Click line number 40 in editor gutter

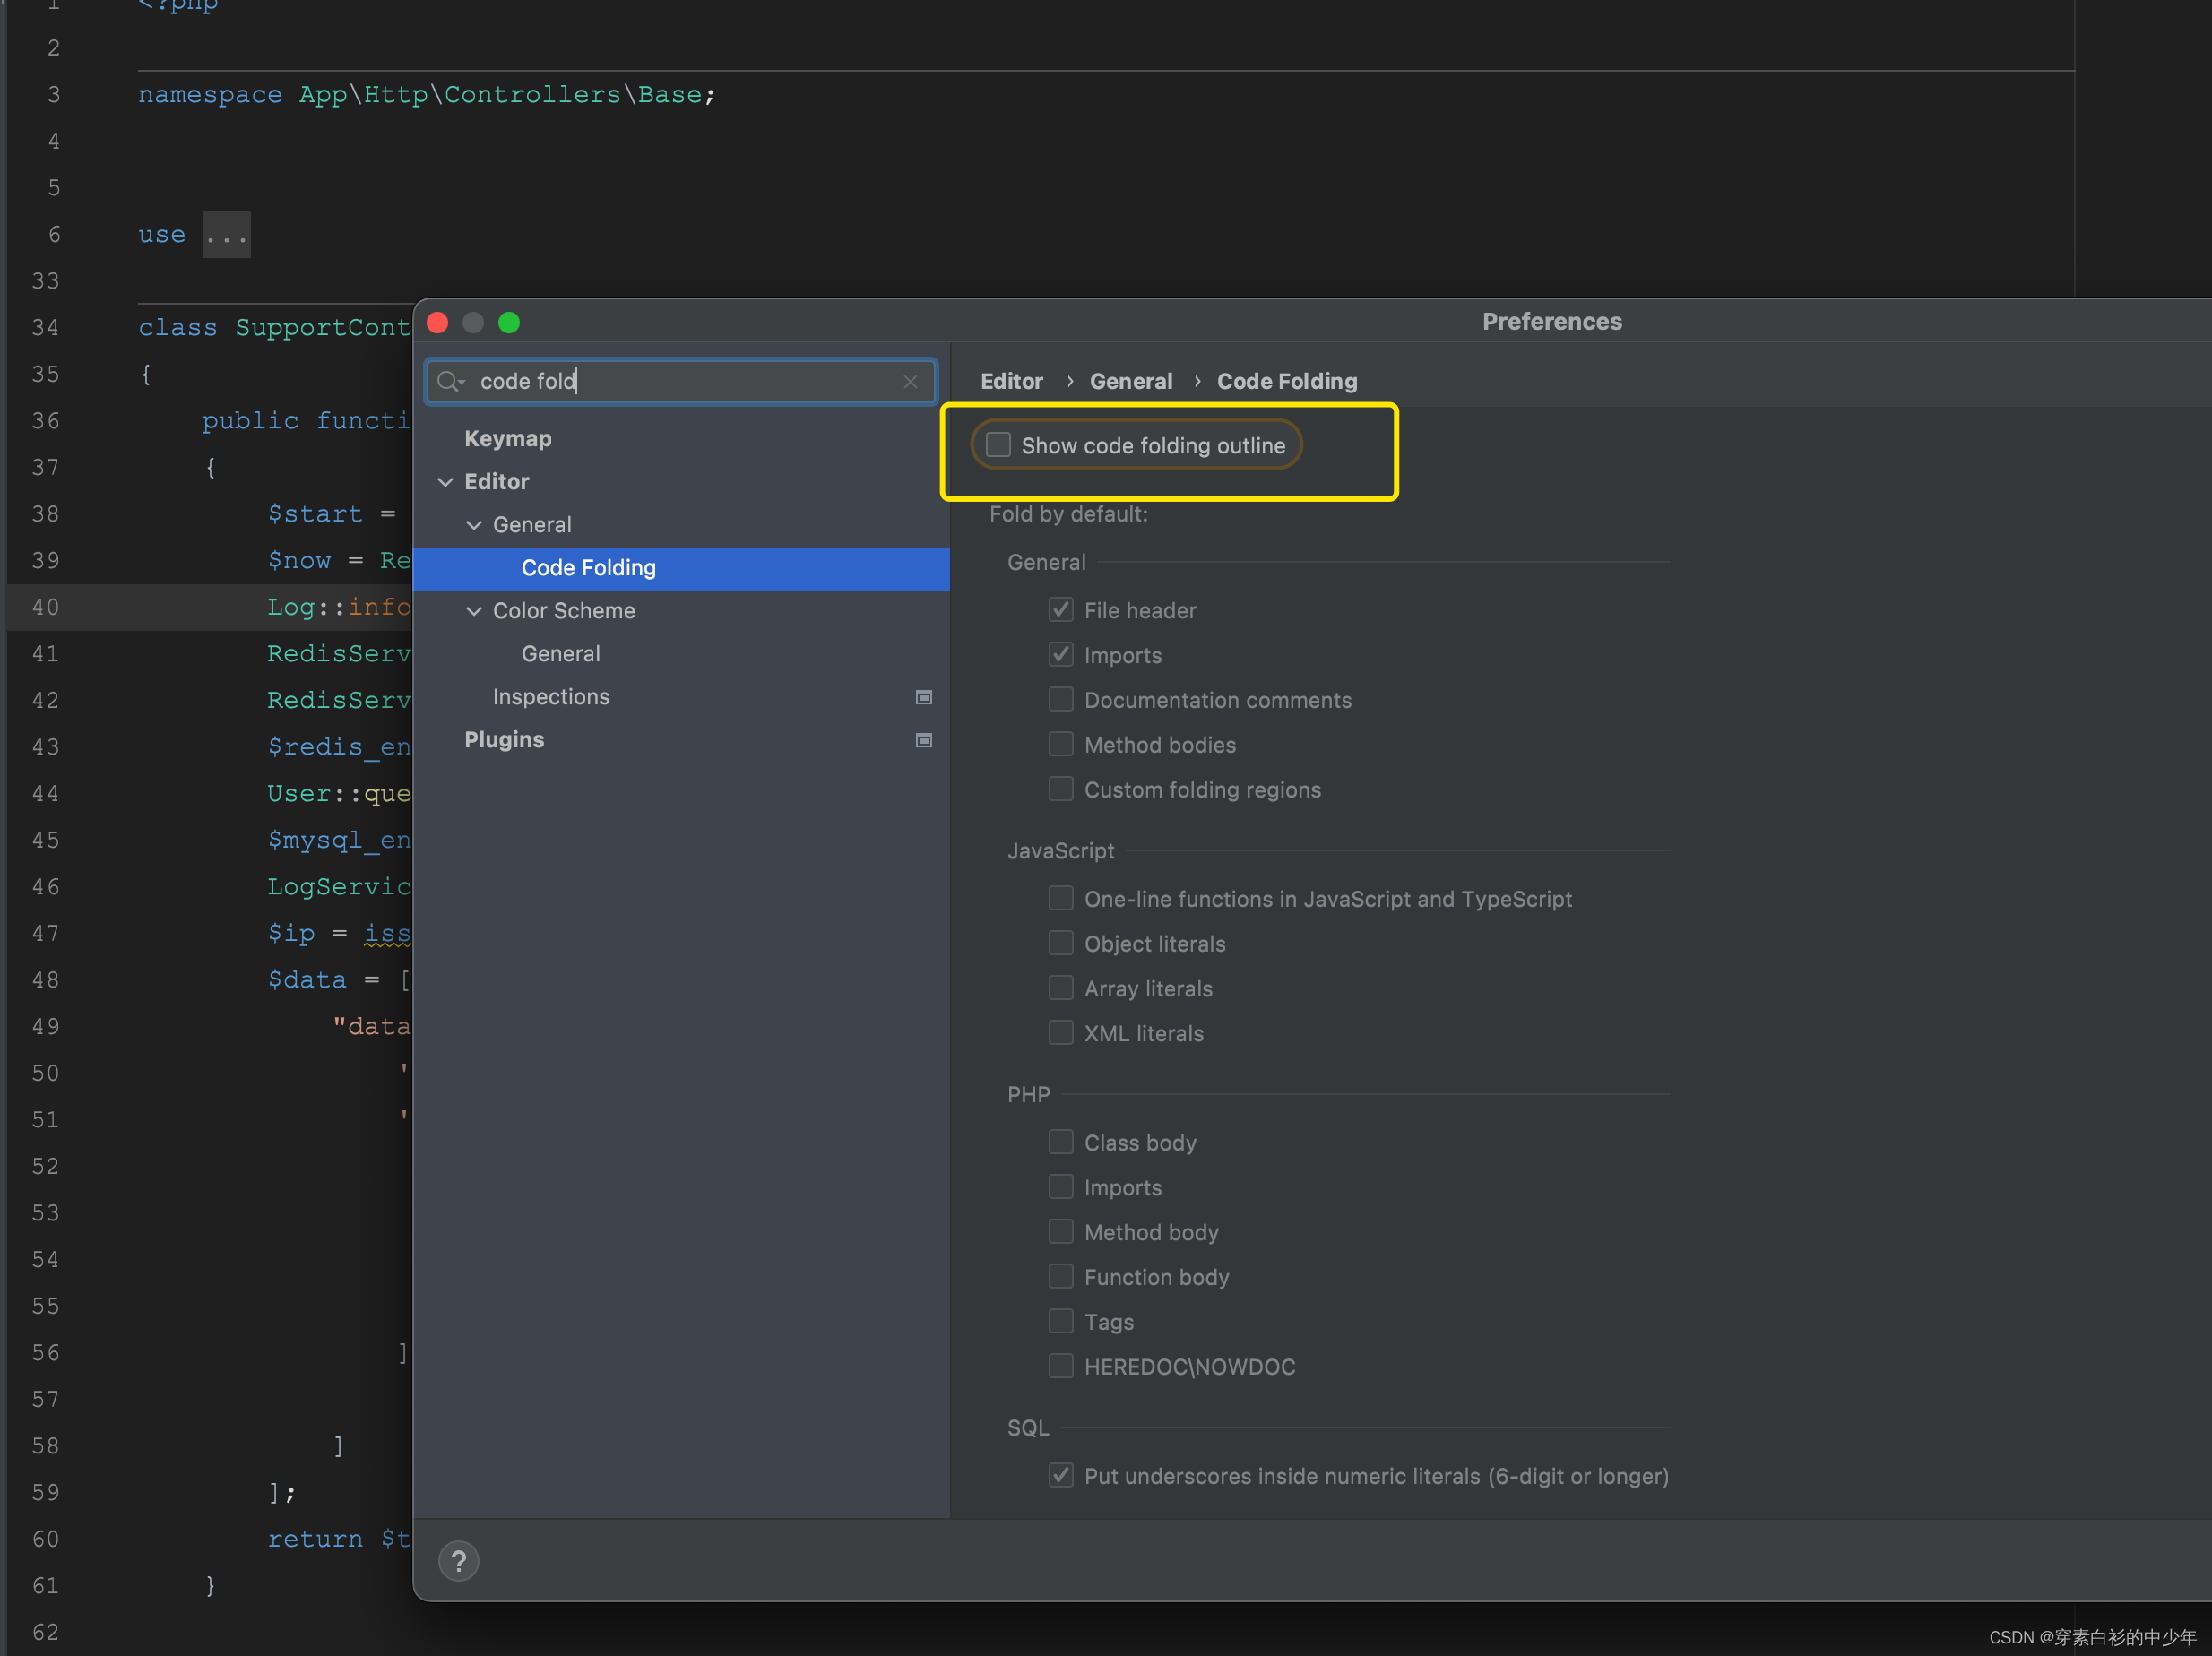tap(45, 606)
